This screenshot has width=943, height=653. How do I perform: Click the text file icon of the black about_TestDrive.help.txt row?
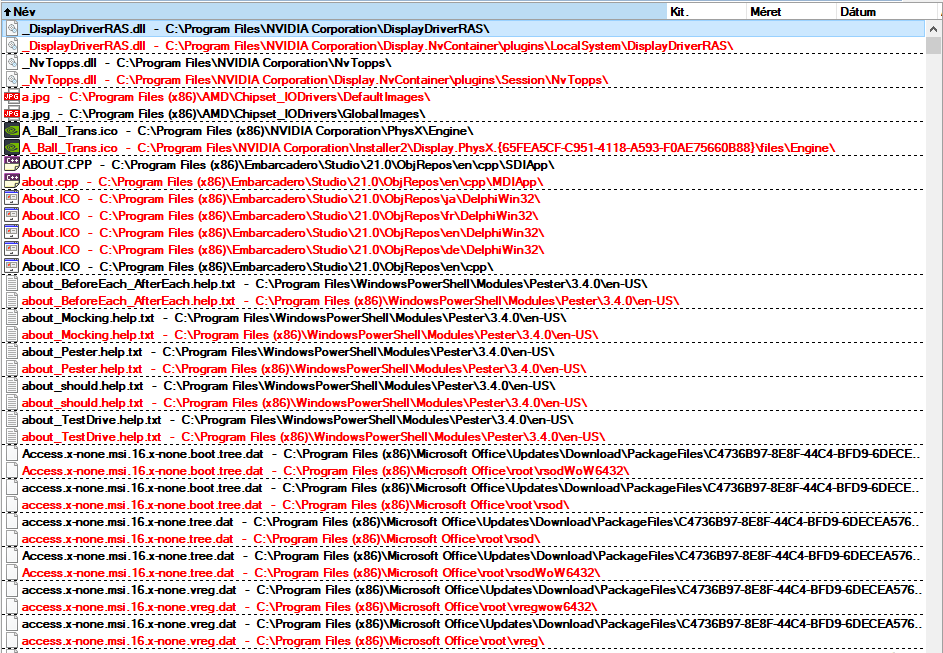point(11,419)
